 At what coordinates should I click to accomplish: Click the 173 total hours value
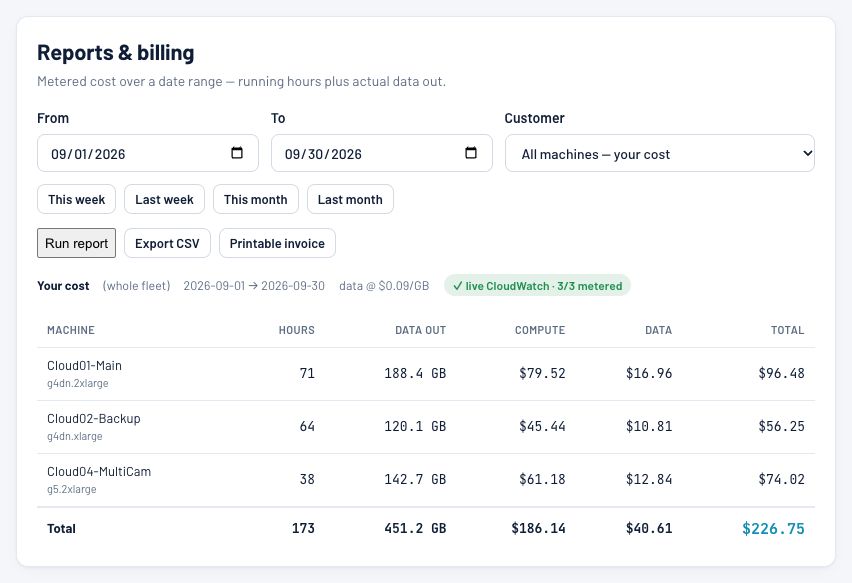click(303, 528)
